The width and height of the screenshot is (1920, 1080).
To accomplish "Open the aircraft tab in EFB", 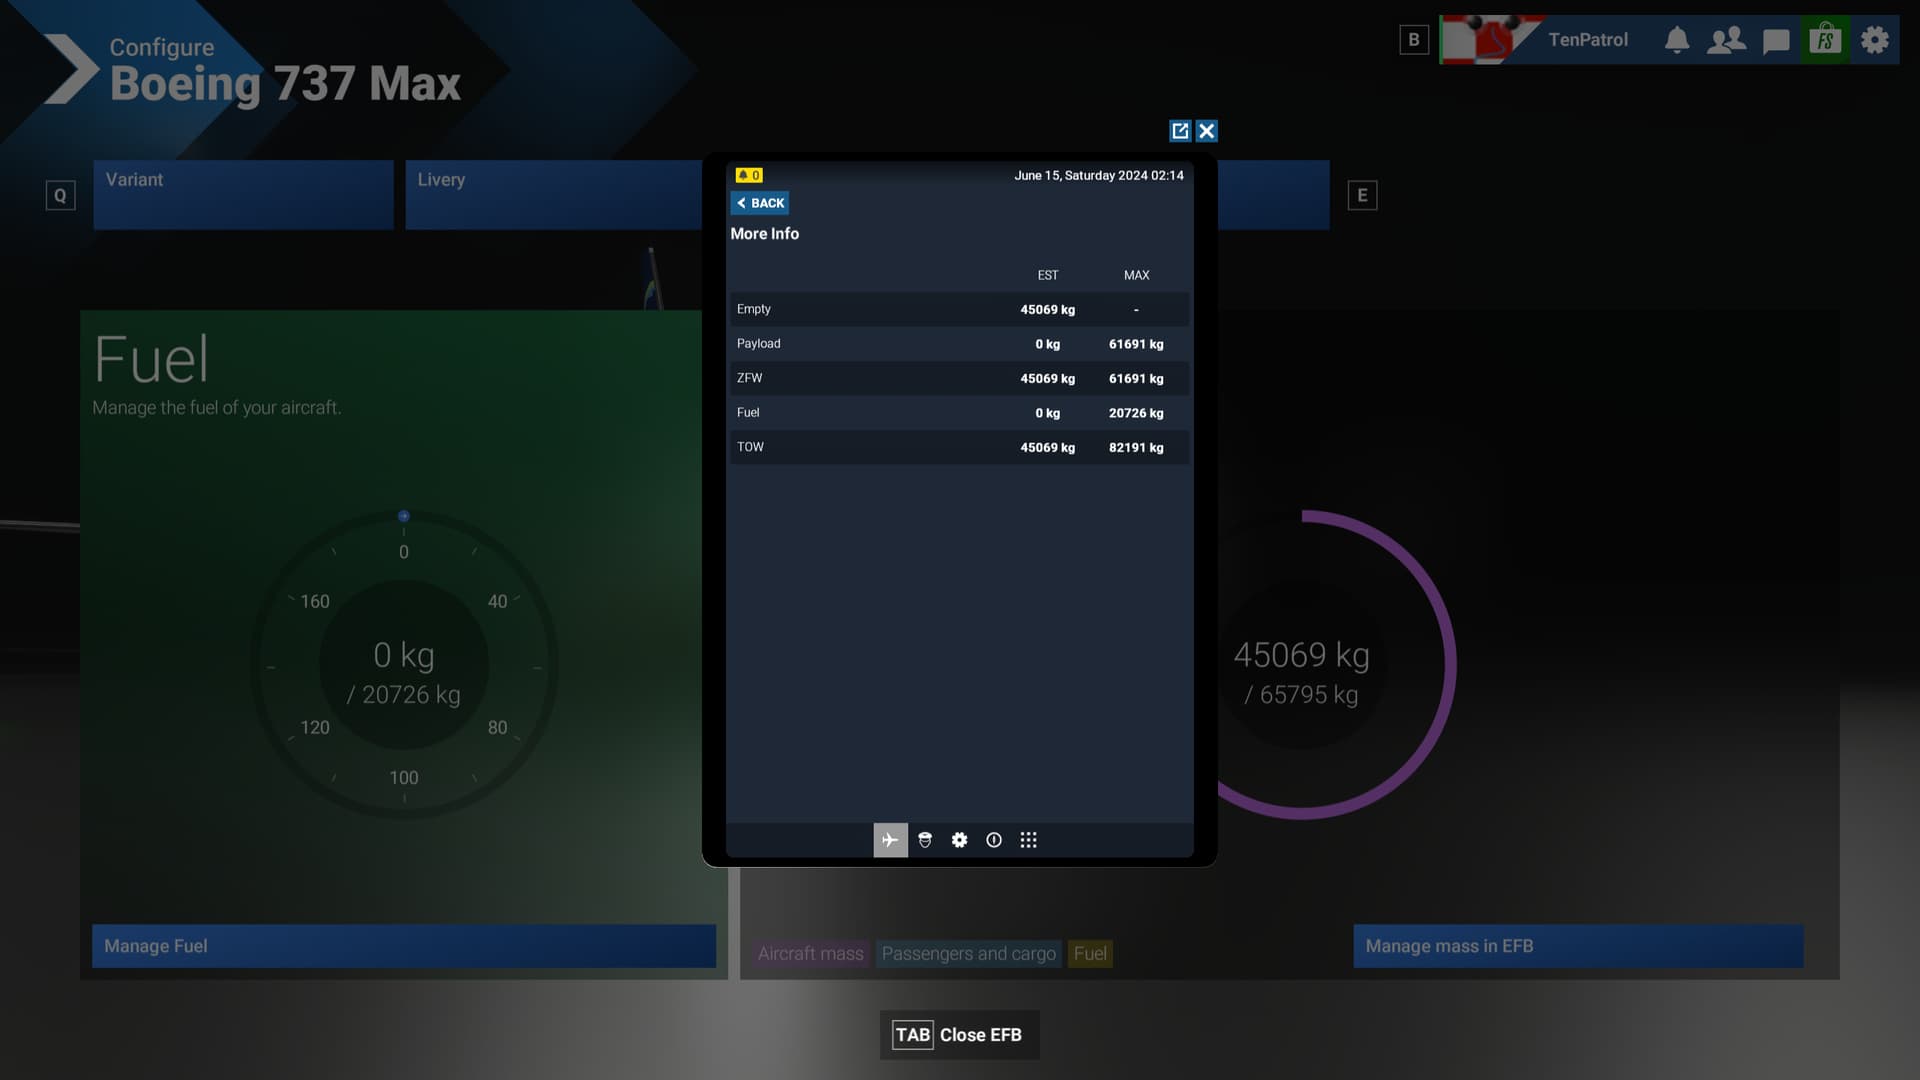I will click(890, 840).
